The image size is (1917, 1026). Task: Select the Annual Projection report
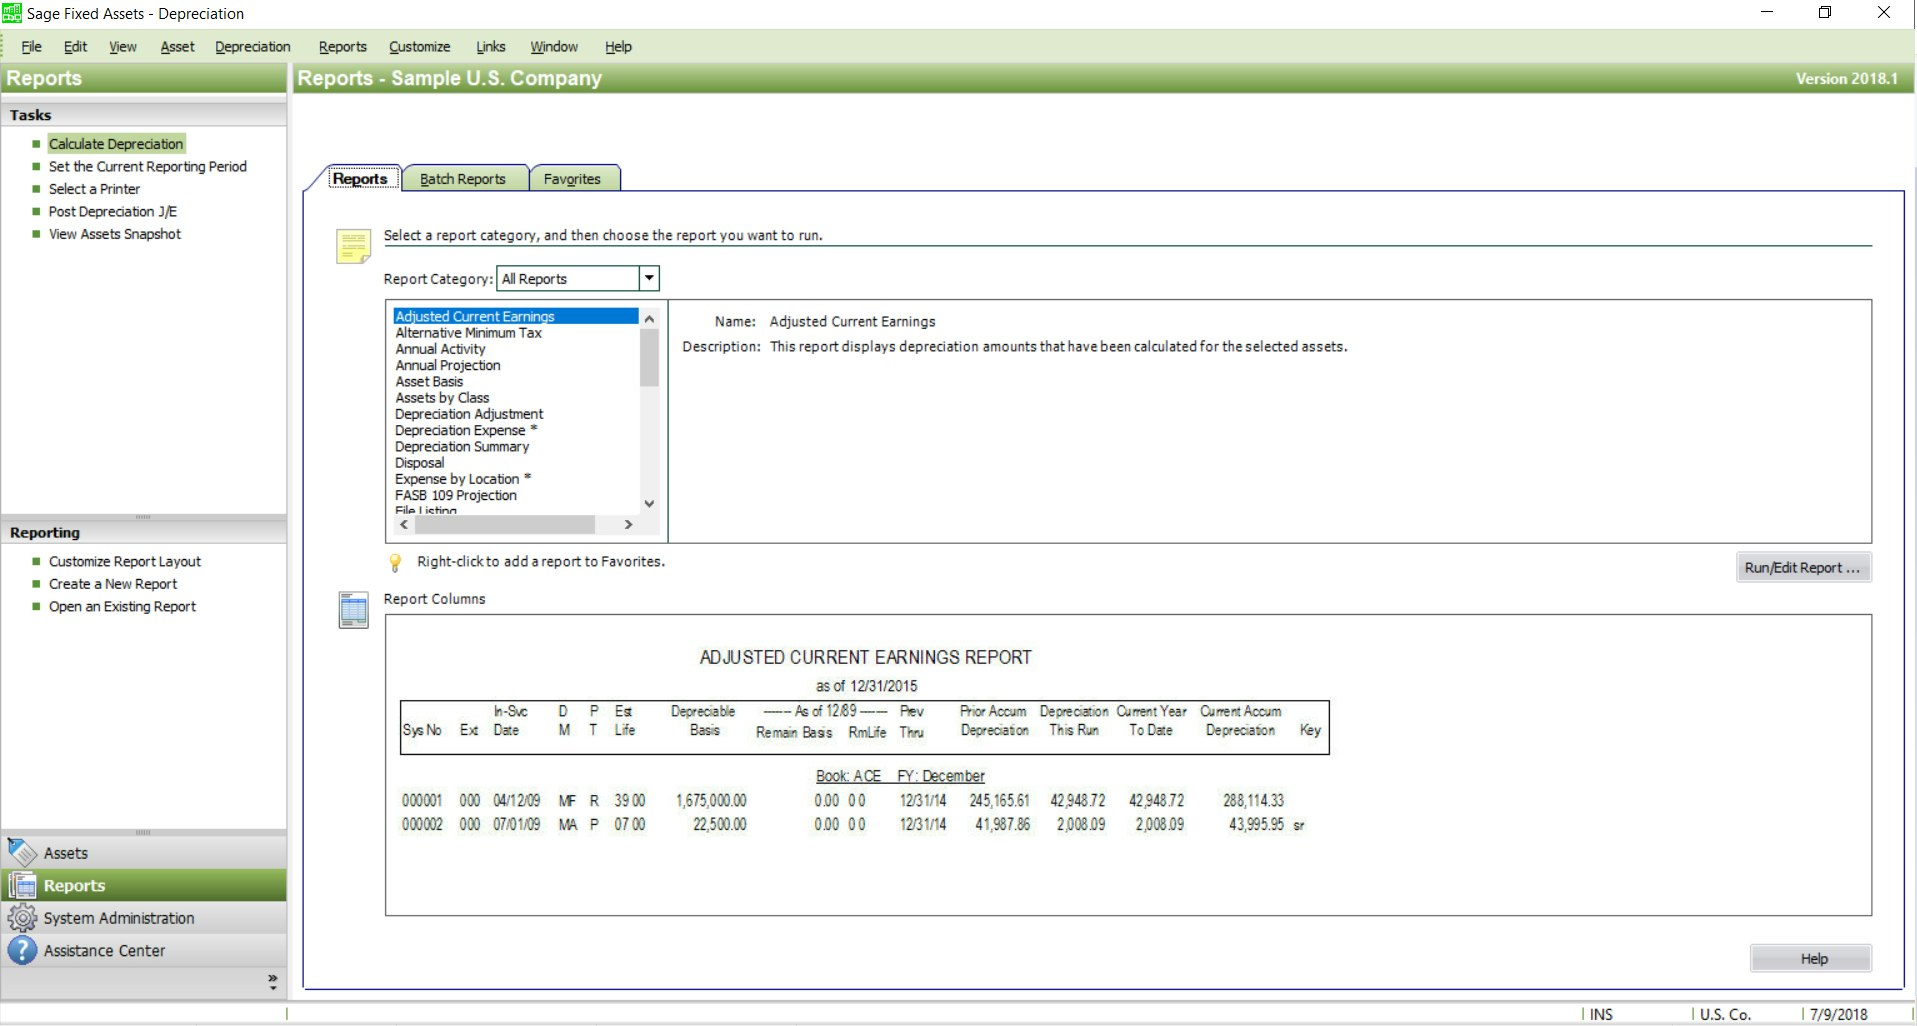click(447, 365)
